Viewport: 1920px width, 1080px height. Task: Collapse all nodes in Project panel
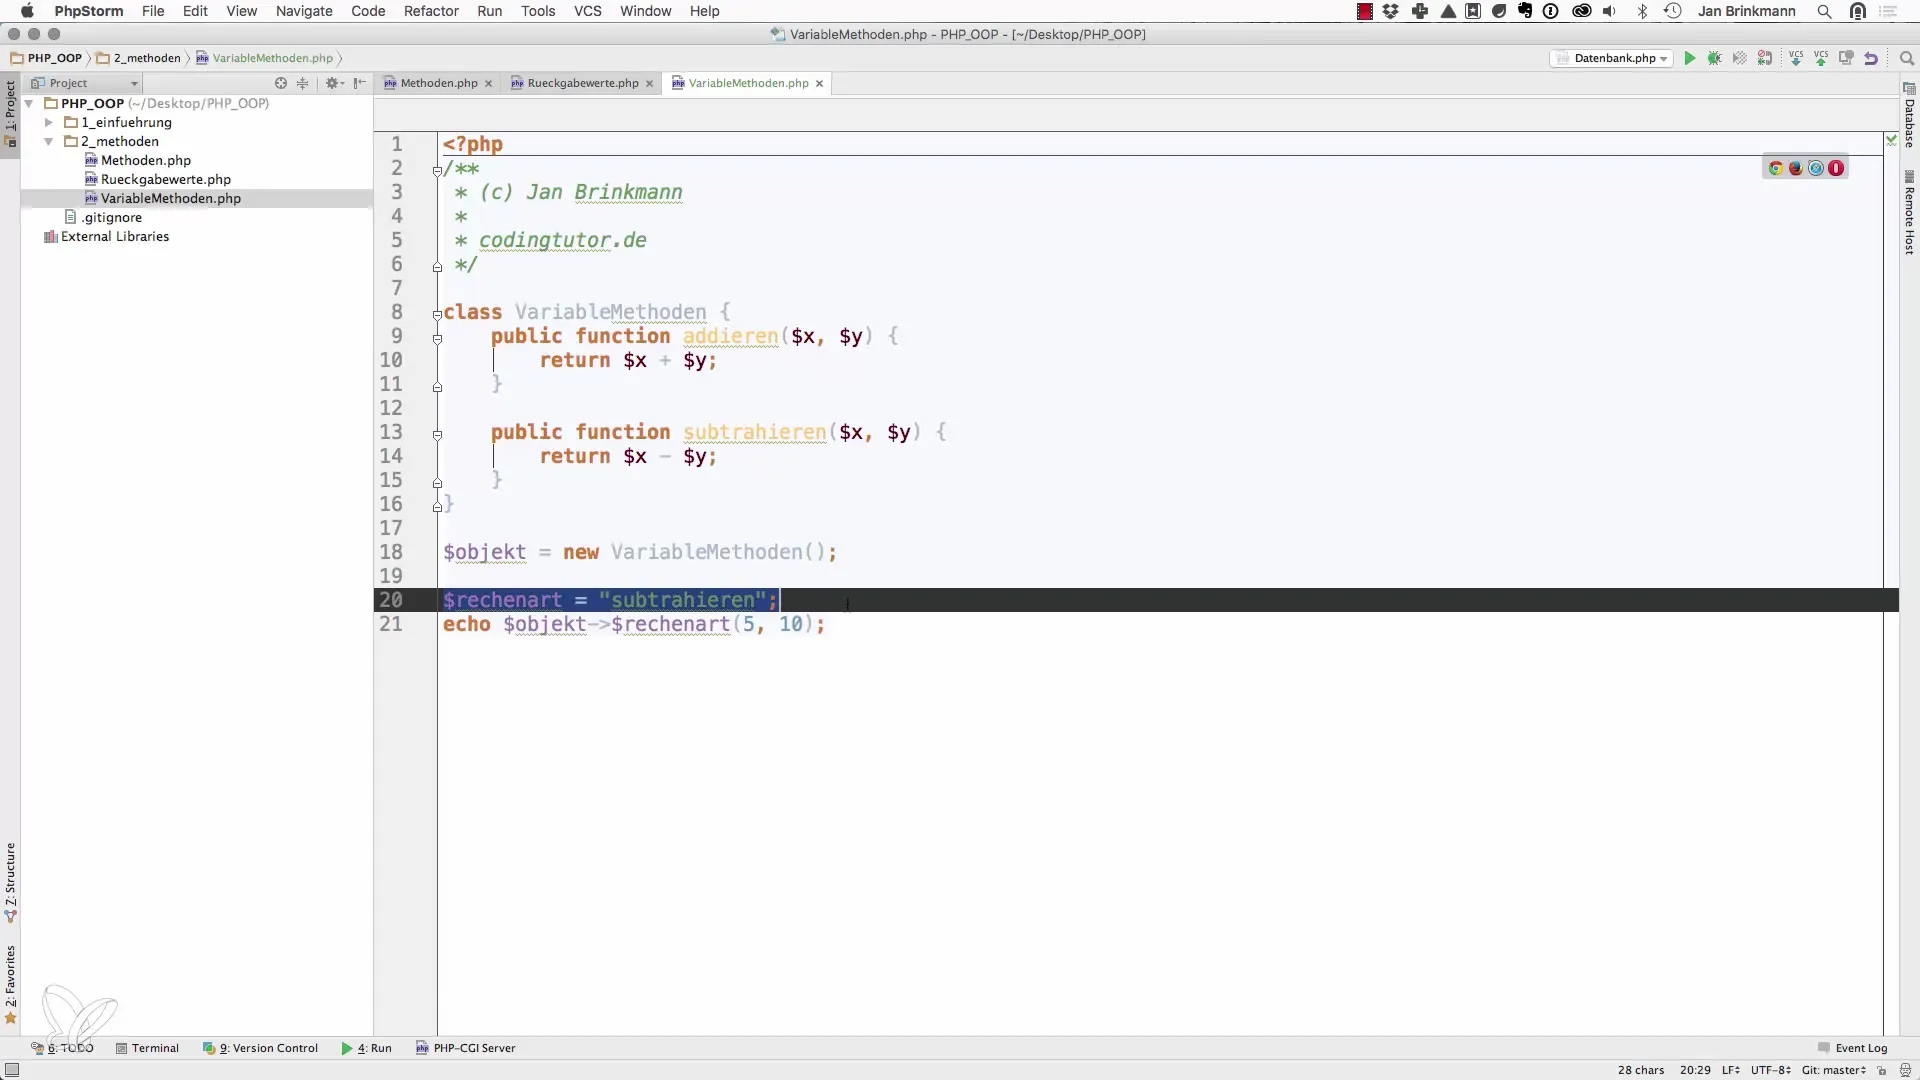click(x=303, y=83)
